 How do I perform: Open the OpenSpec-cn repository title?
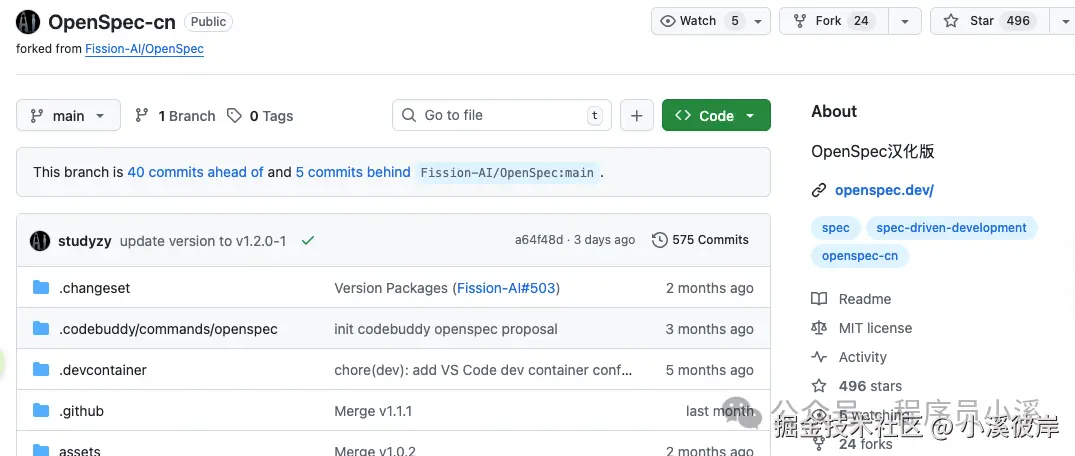click(112, 22)
